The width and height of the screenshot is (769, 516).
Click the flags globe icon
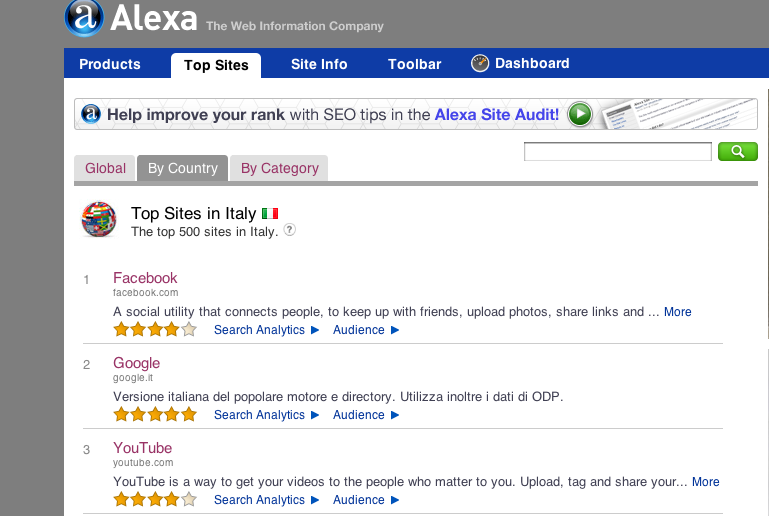pyautogui.click(x=99, y=219)
